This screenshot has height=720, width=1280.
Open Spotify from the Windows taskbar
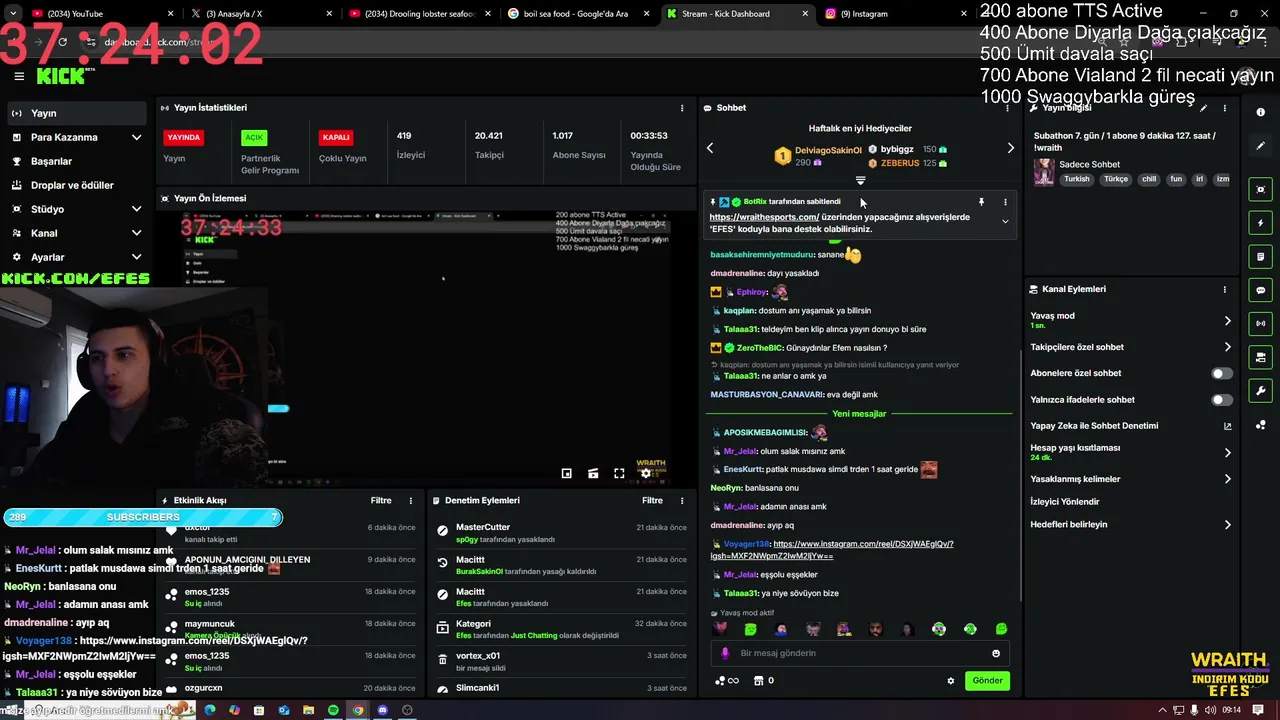[333, 710]
